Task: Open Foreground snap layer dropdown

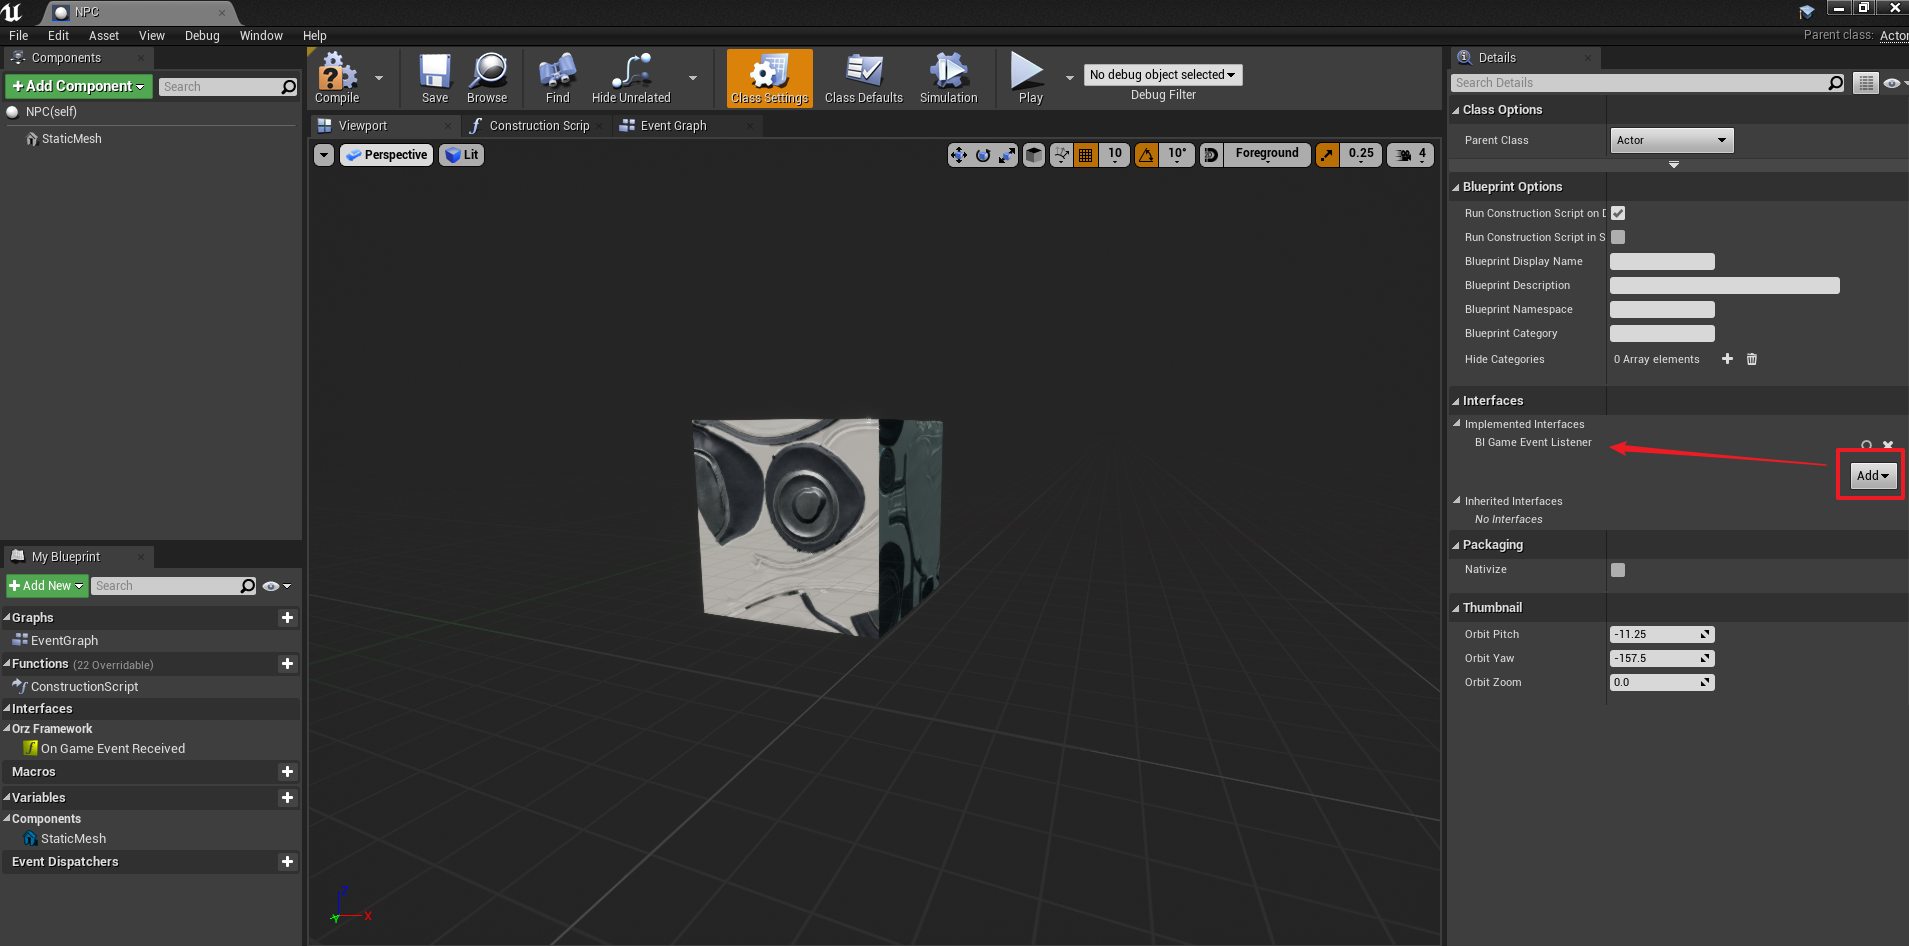Action: (1267, 155)
